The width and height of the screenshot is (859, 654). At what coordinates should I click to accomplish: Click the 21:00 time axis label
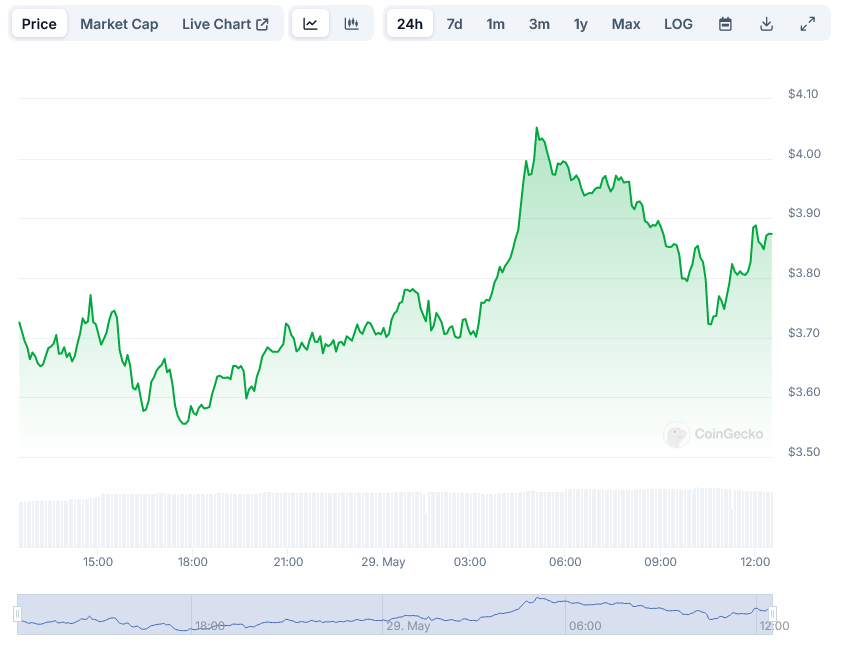tap(289, 562)
